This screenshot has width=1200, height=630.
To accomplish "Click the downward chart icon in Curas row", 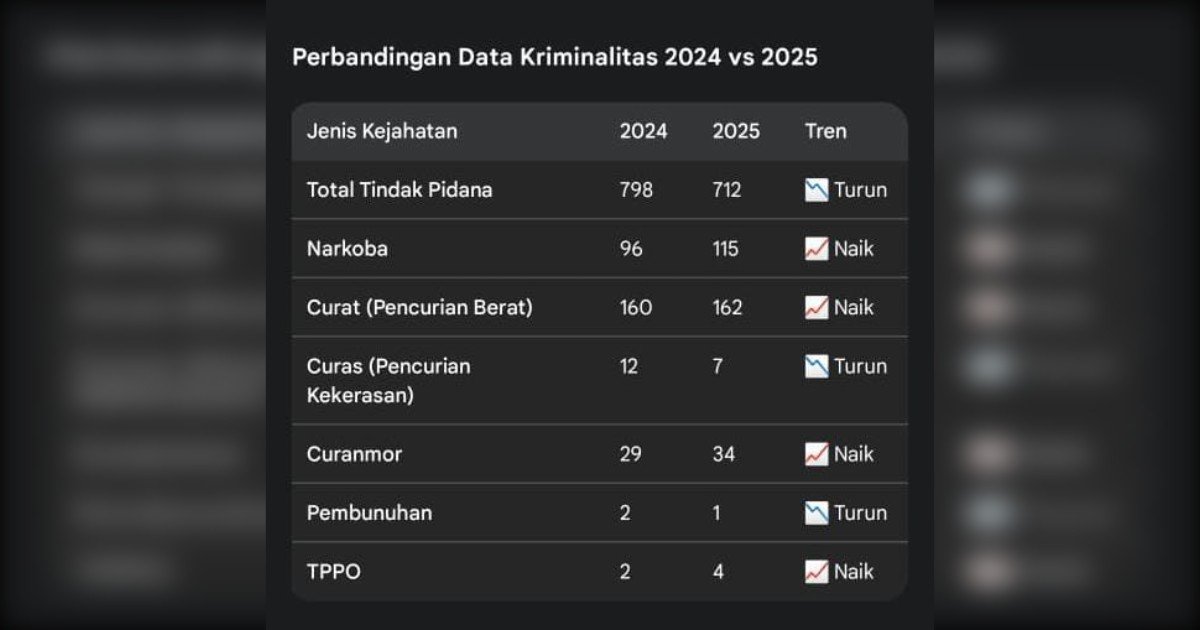I will pyautogui.click(x=816, y=366).
